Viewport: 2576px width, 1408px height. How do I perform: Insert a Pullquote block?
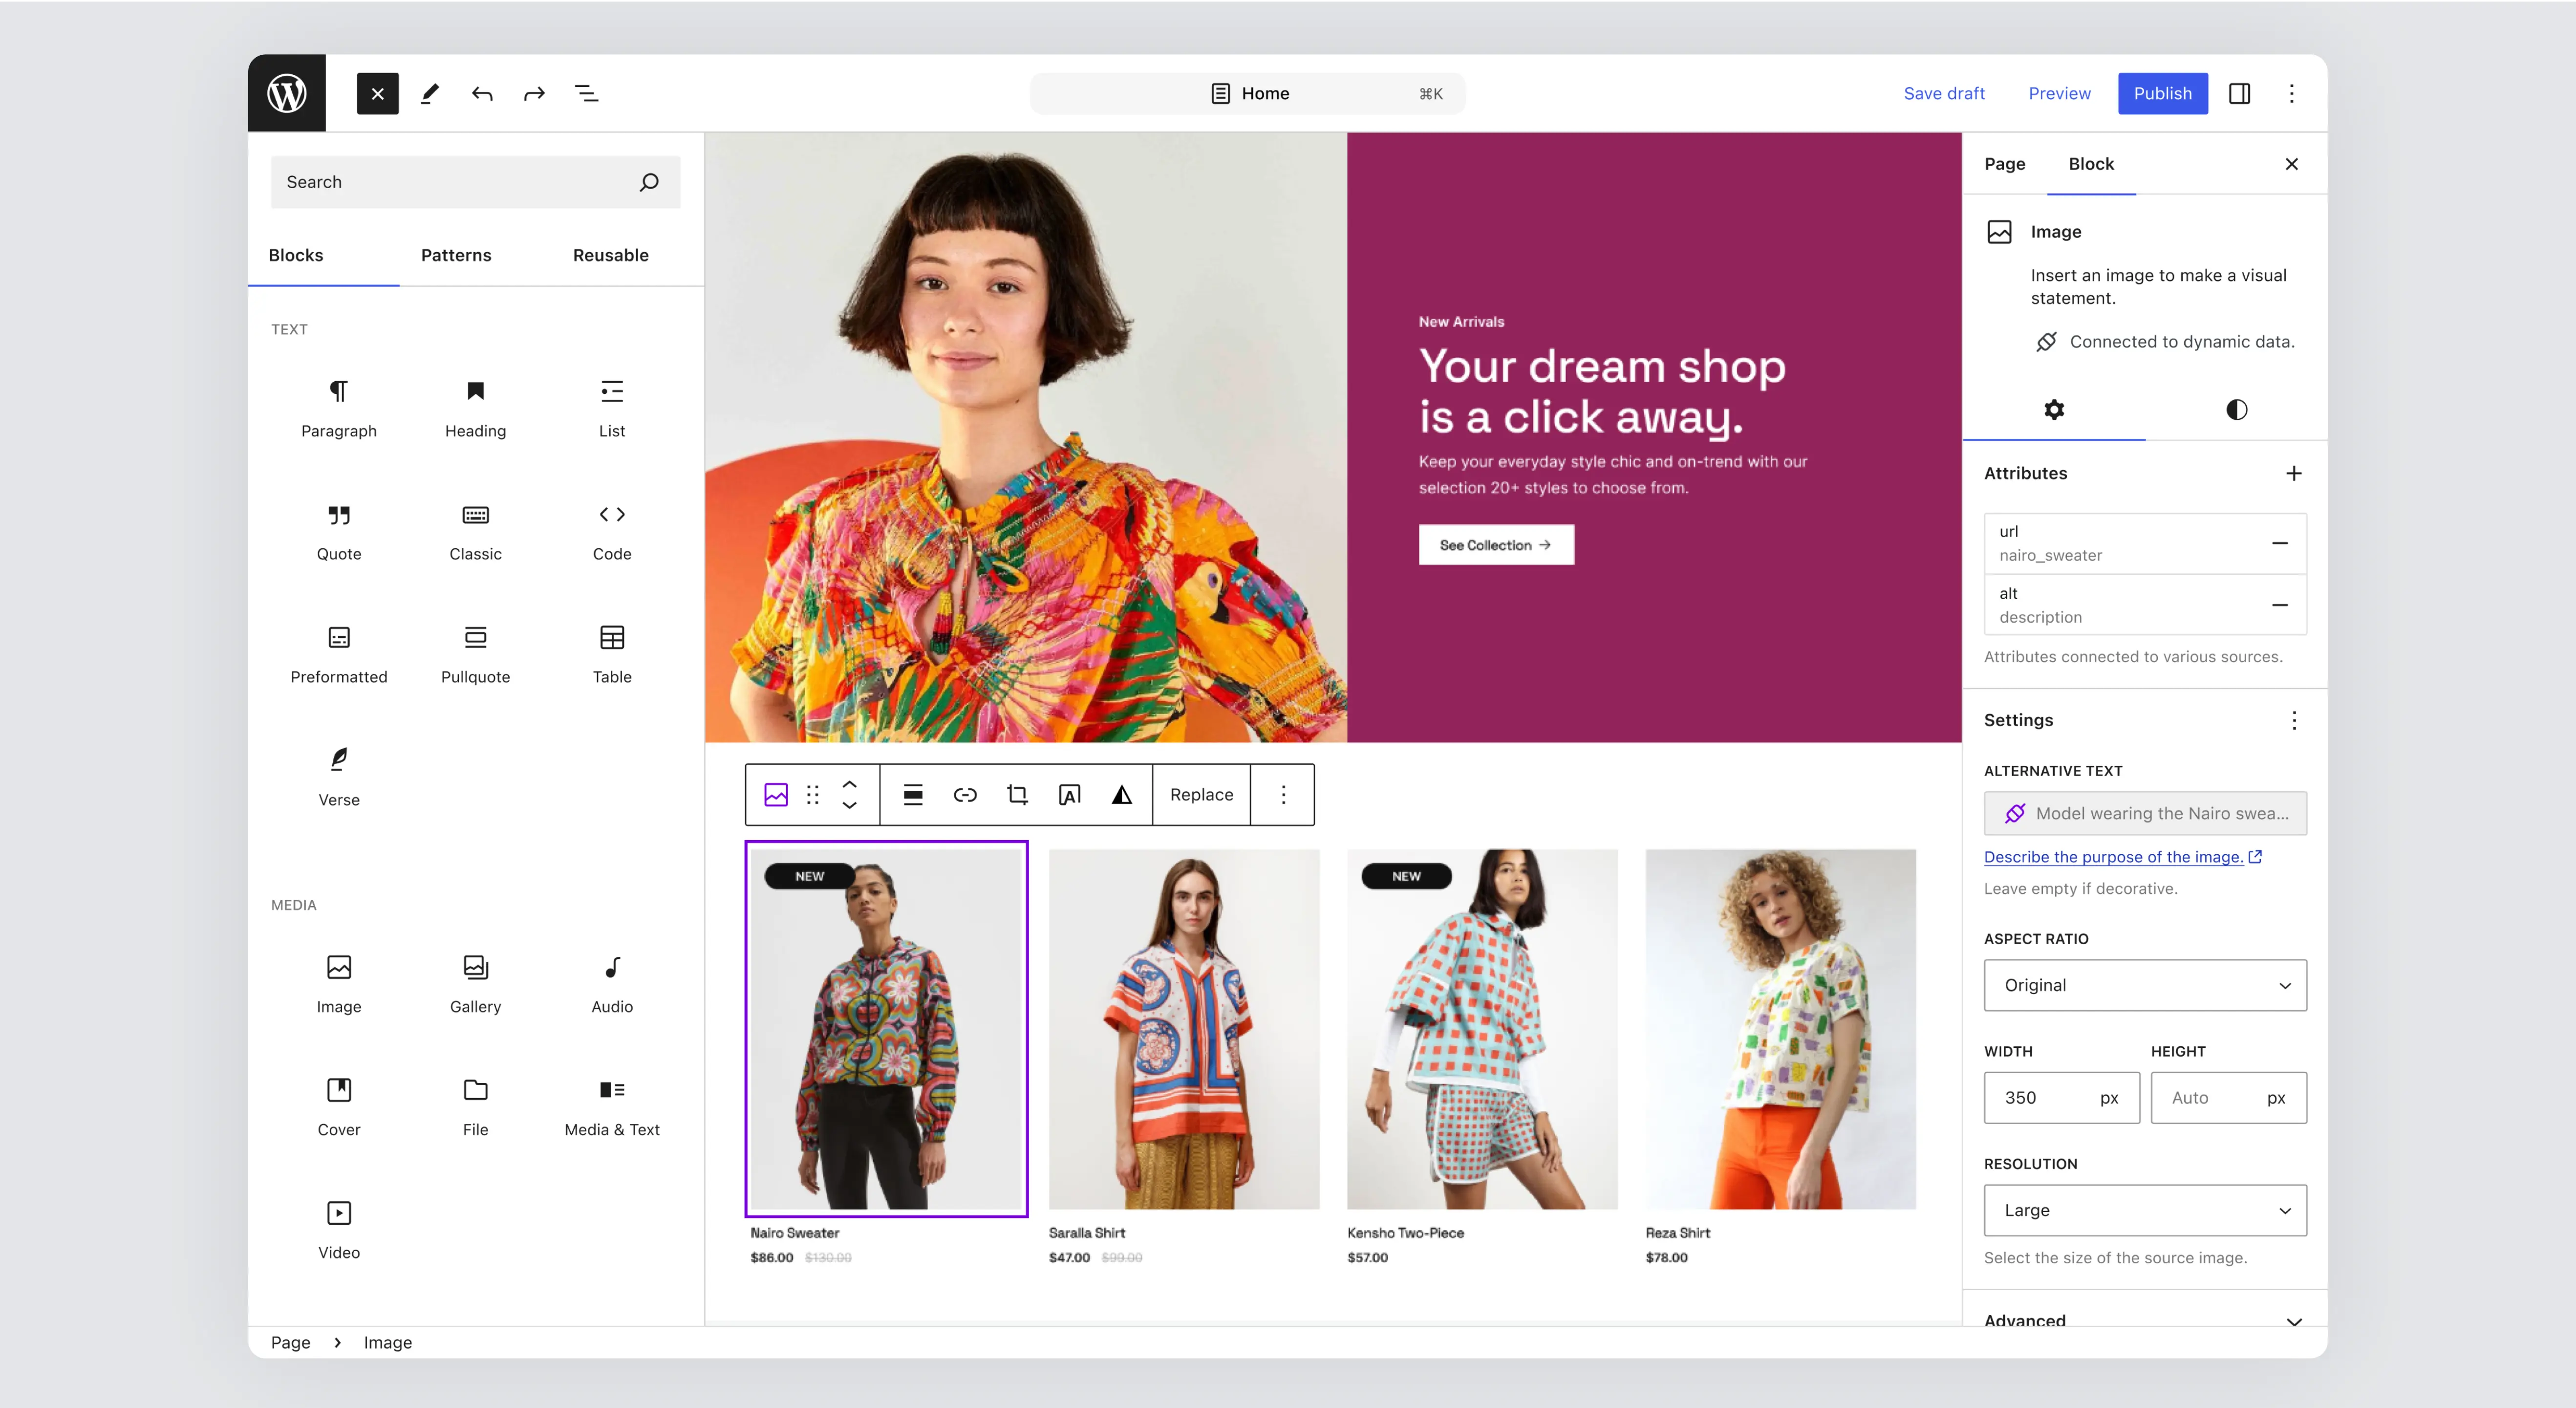[475, 653]
